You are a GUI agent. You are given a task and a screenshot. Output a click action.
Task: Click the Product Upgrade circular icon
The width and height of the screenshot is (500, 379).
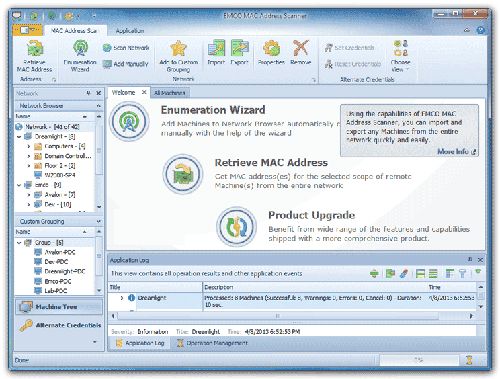(236, 227)
